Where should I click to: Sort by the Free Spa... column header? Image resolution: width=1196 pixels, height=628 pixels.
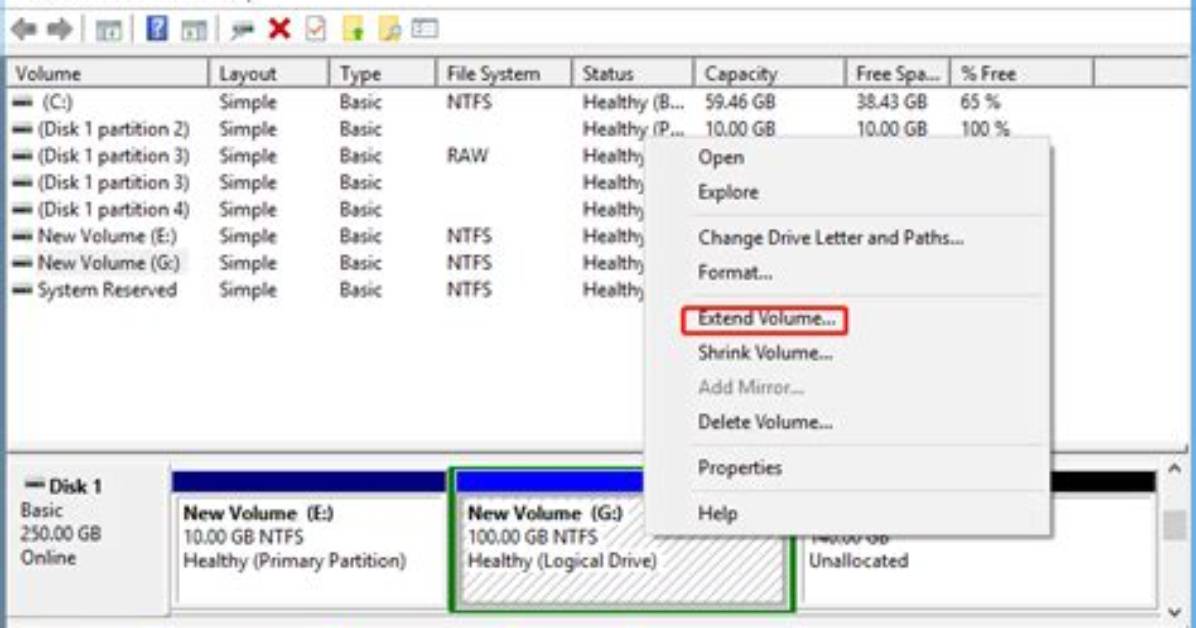(898, 73)
